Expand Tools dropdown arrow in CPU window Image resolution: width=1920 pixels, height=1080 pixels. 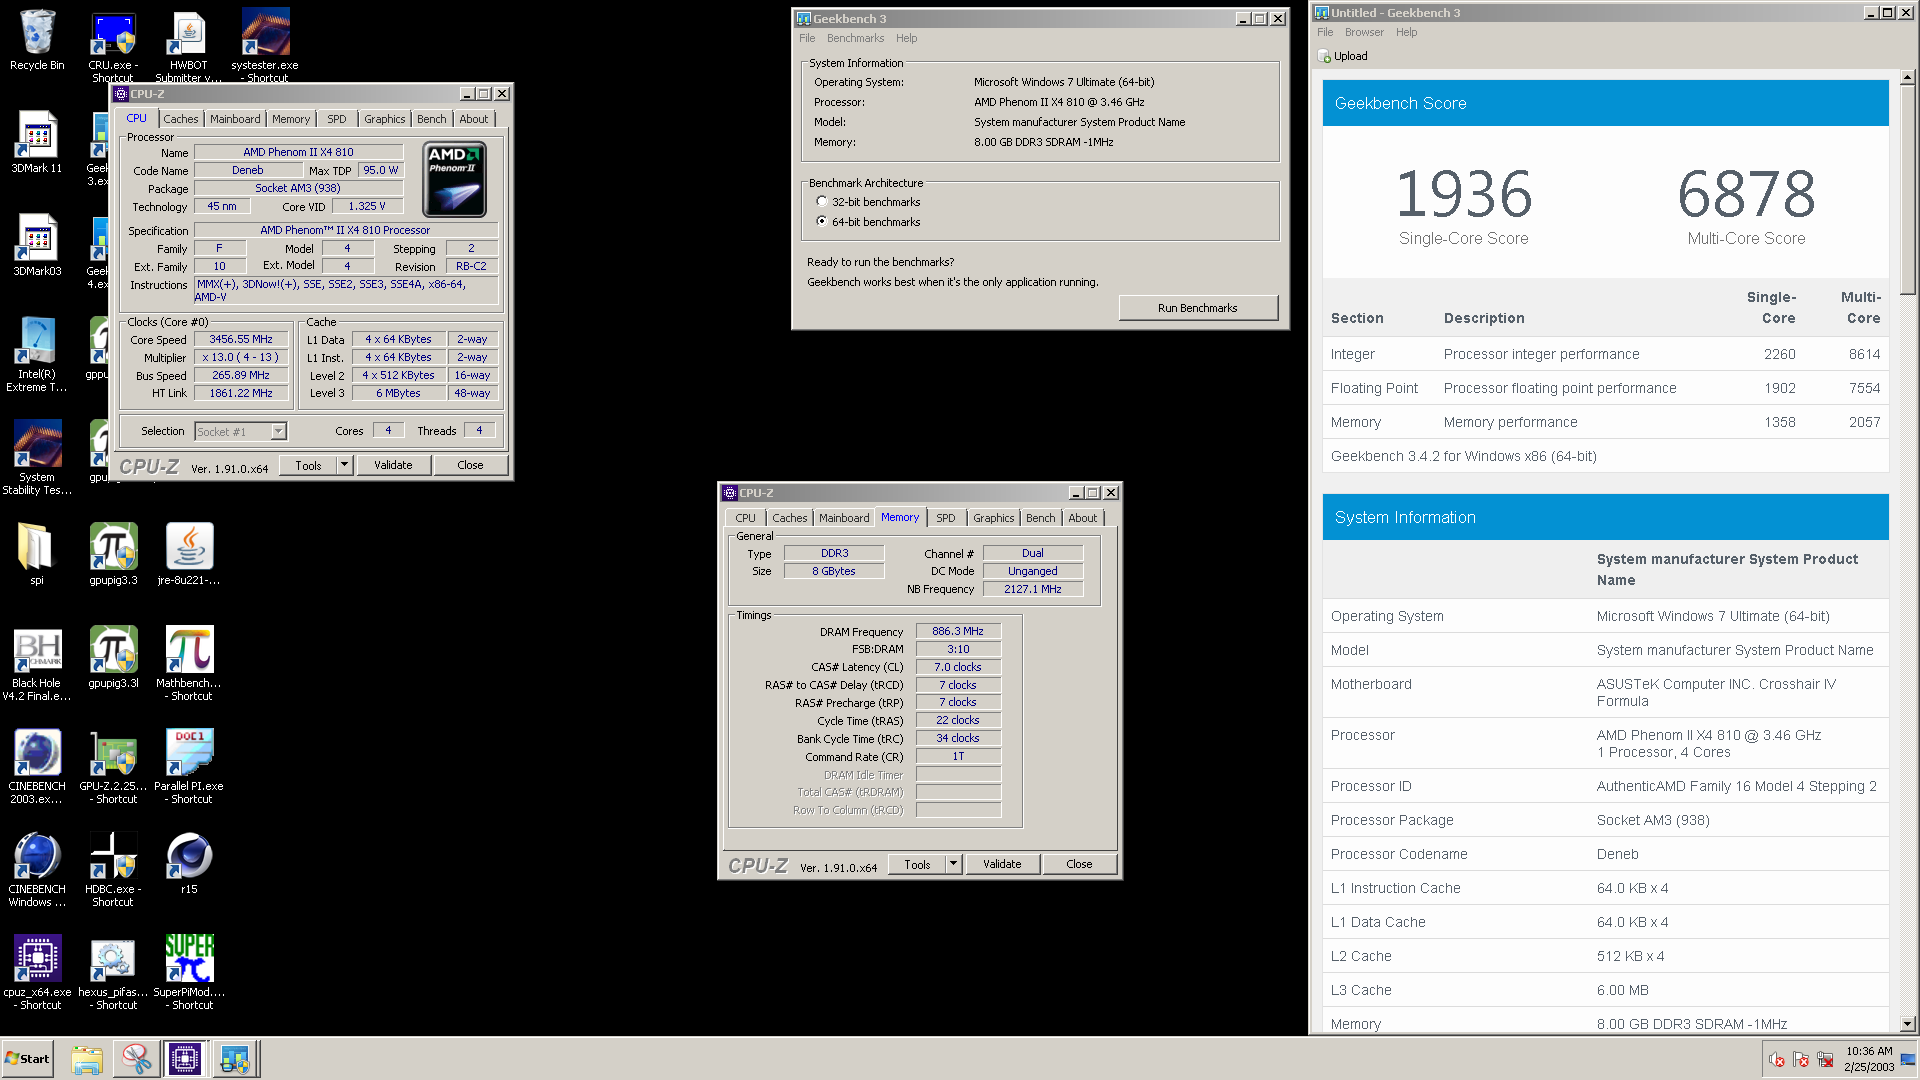[x=344, y=465]
